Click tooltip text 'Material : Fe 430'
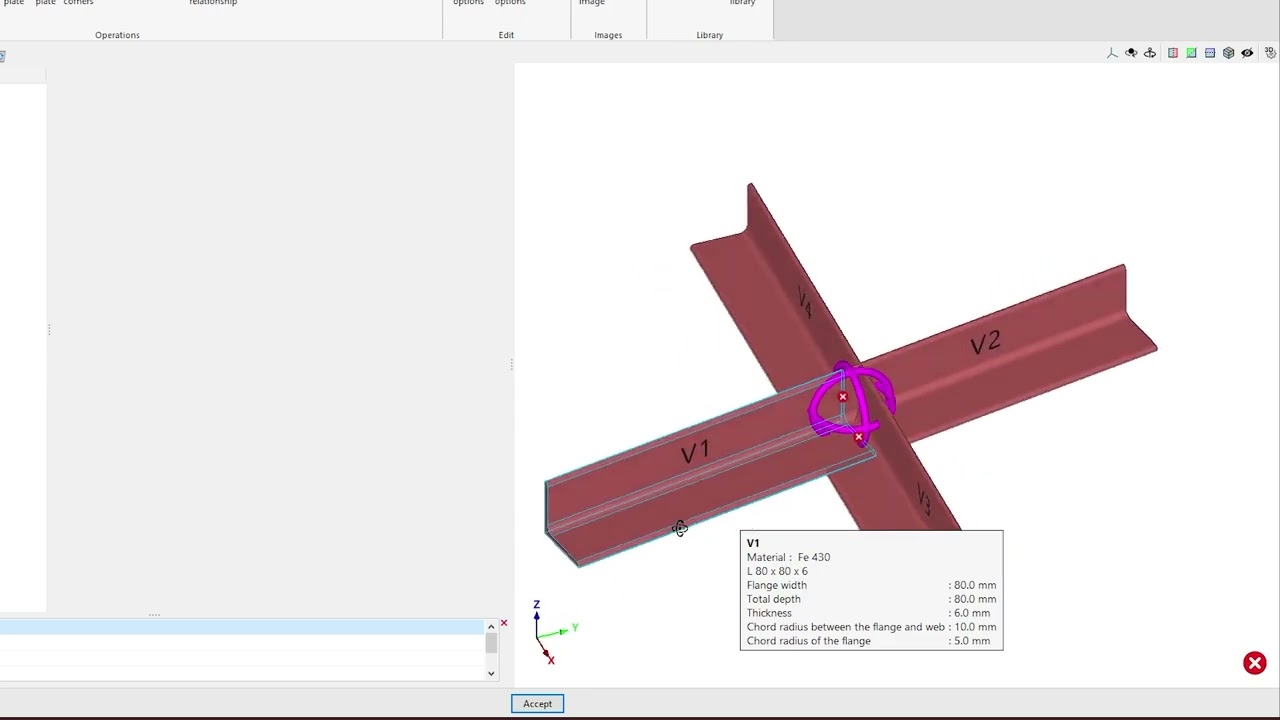 [x=788, y=557]
